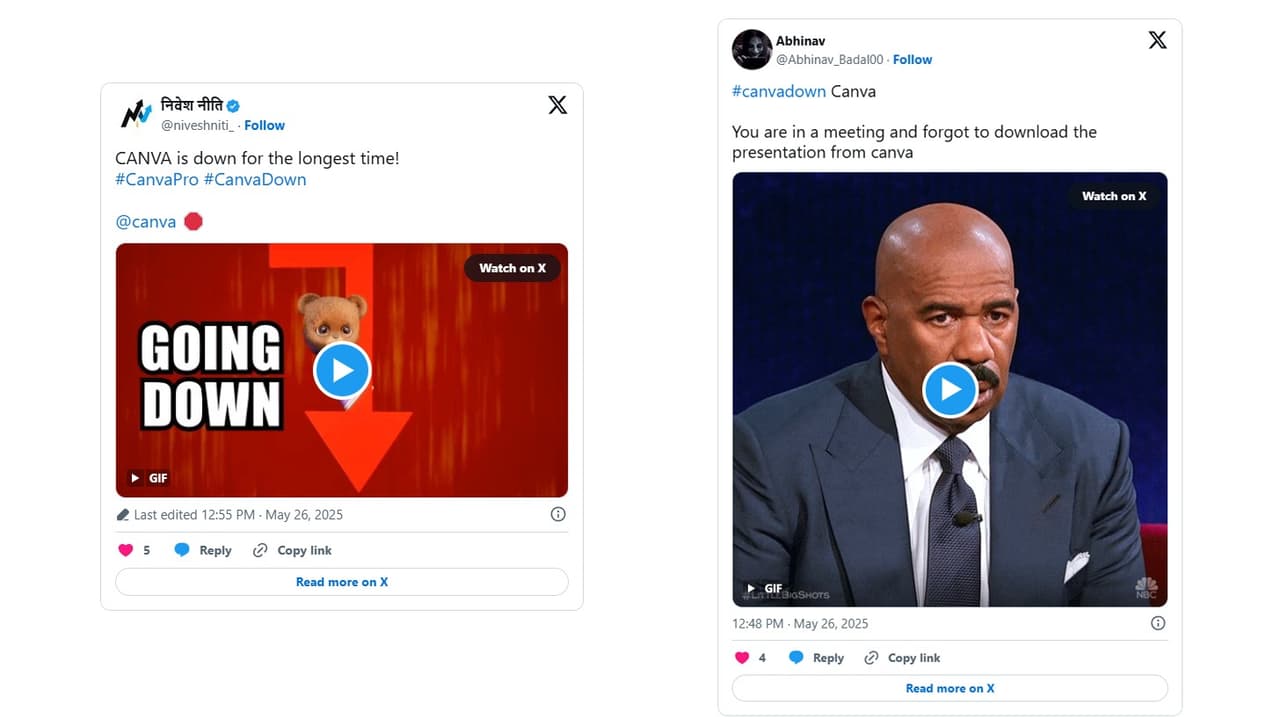The height and width of the screenshot is (717, 1280).
Task: Open info icon on the niveshniti tweet
Action: pyautogui.click(x=558, y=514)
